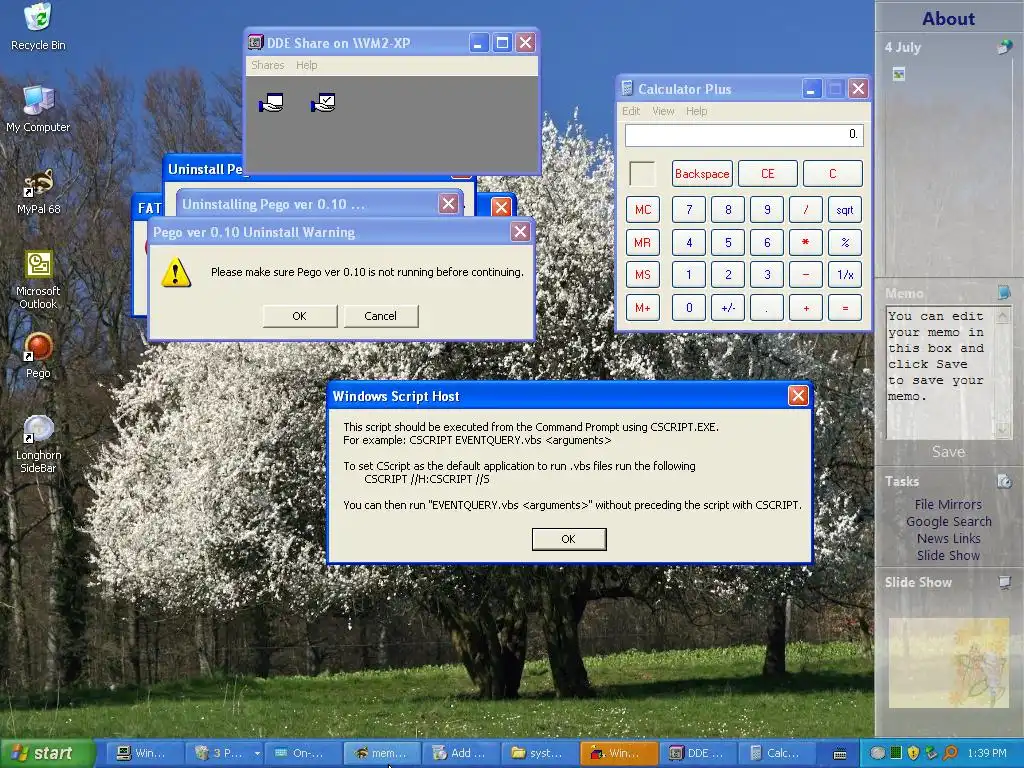Click inside the Memo text box
This screenshot has width=1024, height=768.
point(940,372)
